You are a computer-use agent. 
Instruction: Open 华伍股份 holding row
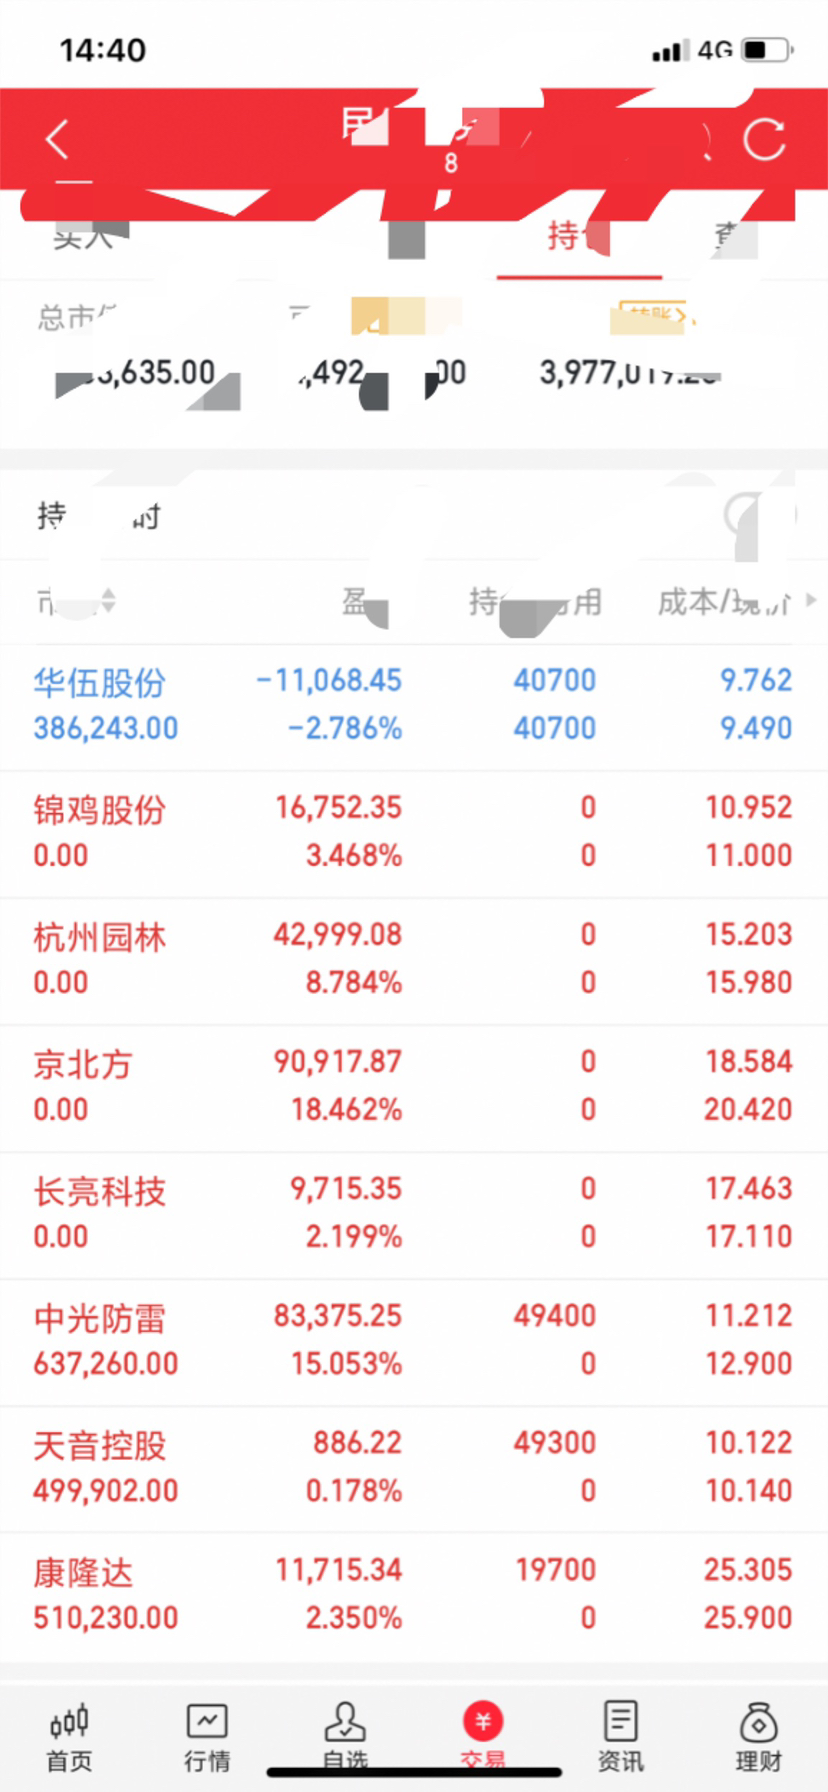414,707
